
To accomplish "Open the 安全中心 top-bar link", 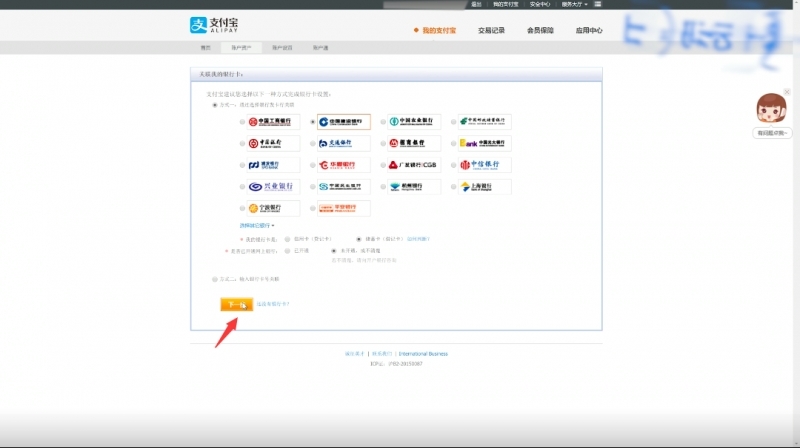I will tap(540, 4).
